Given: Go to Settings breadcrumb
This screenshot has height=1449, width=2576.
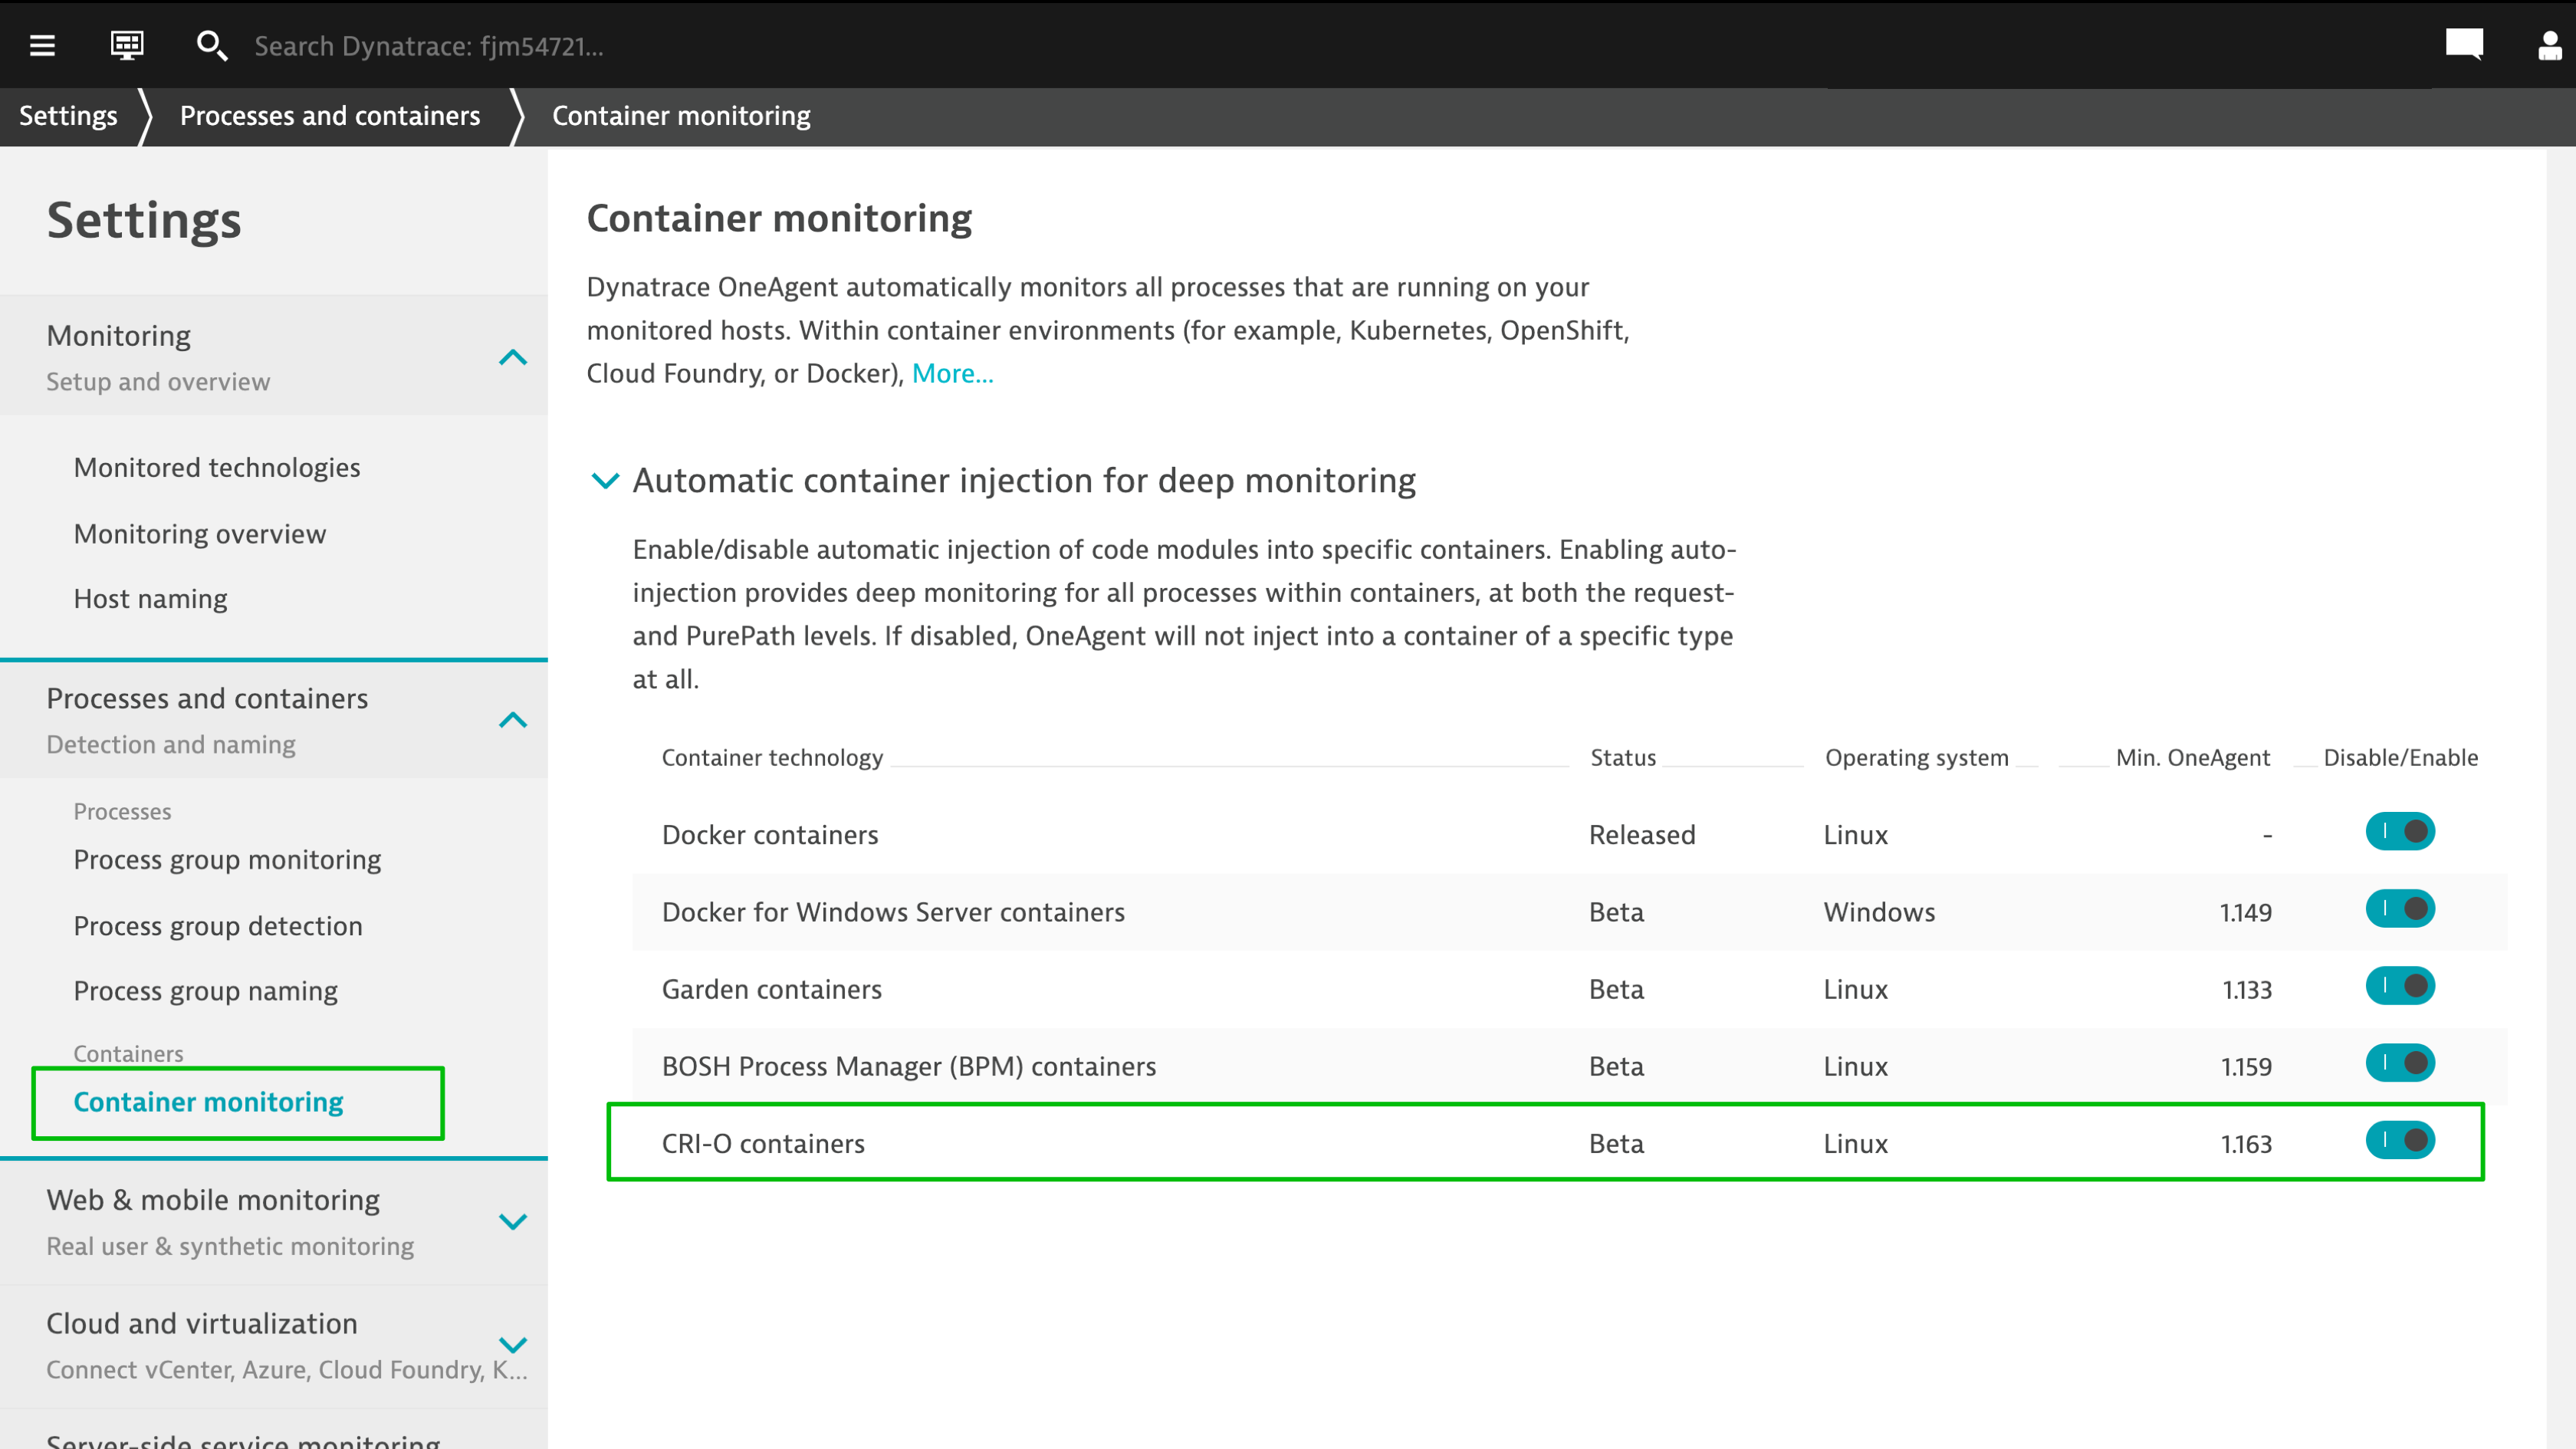Looking at the screenshot, I should tap(68, 116).
